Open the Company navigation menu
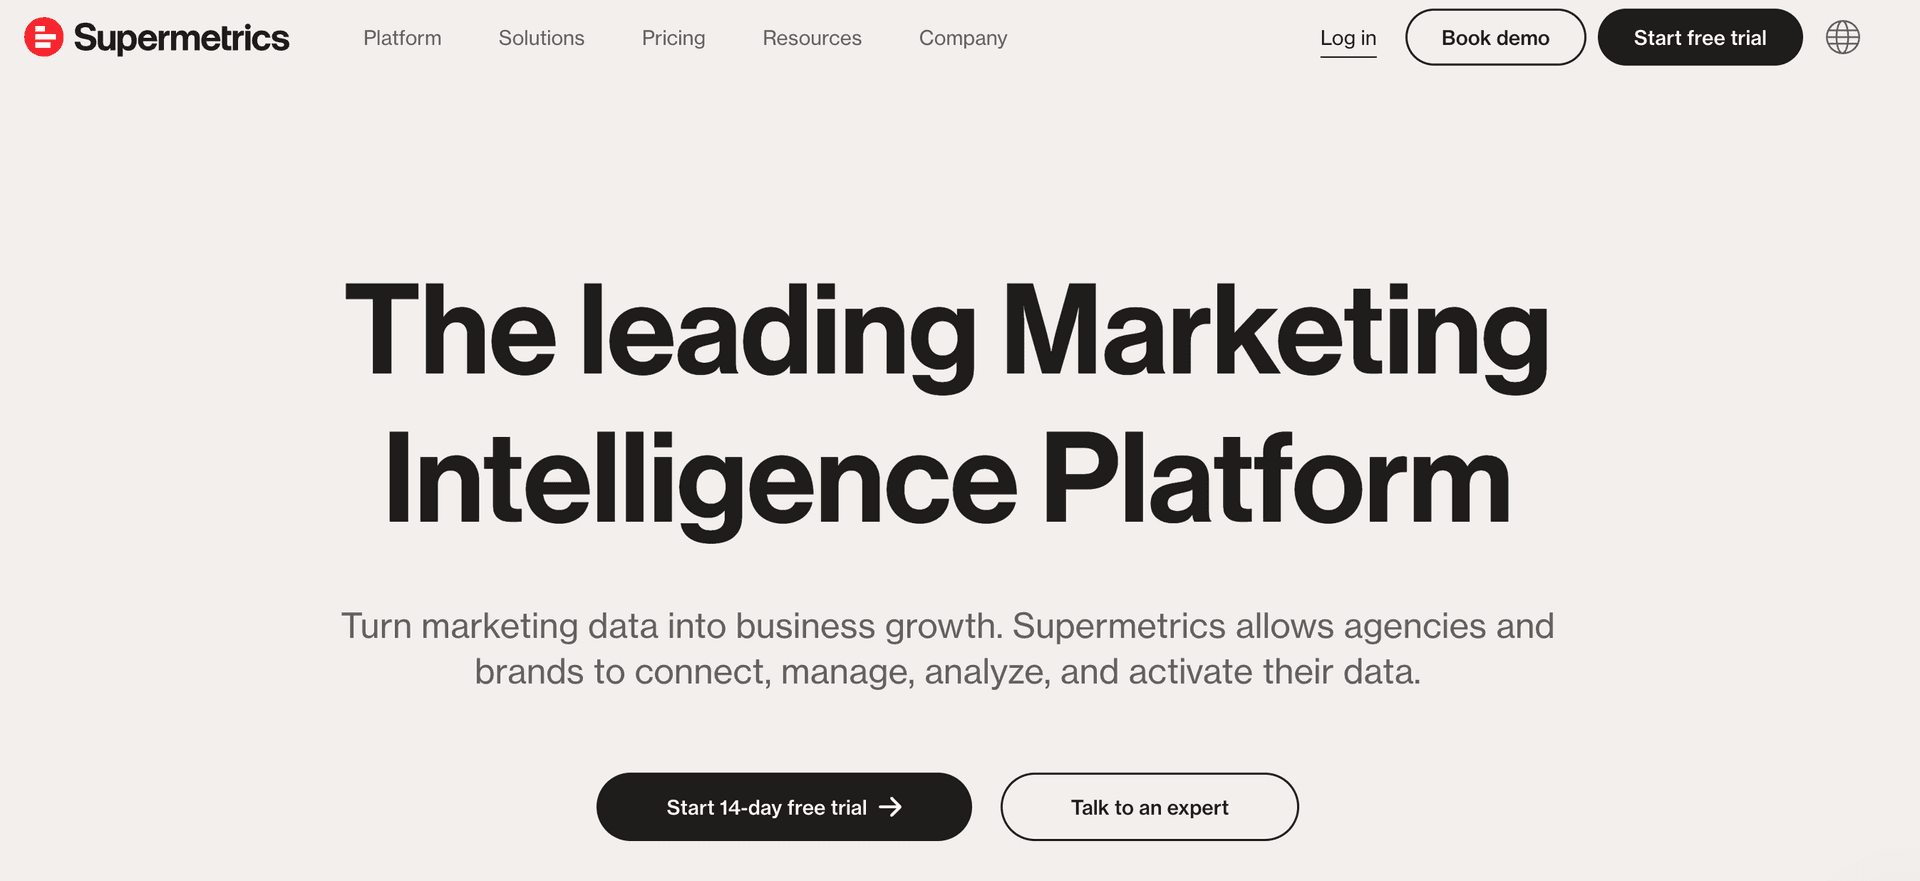Image resolution: width=1920 pixels, height=881 pixels. point(962,38)
